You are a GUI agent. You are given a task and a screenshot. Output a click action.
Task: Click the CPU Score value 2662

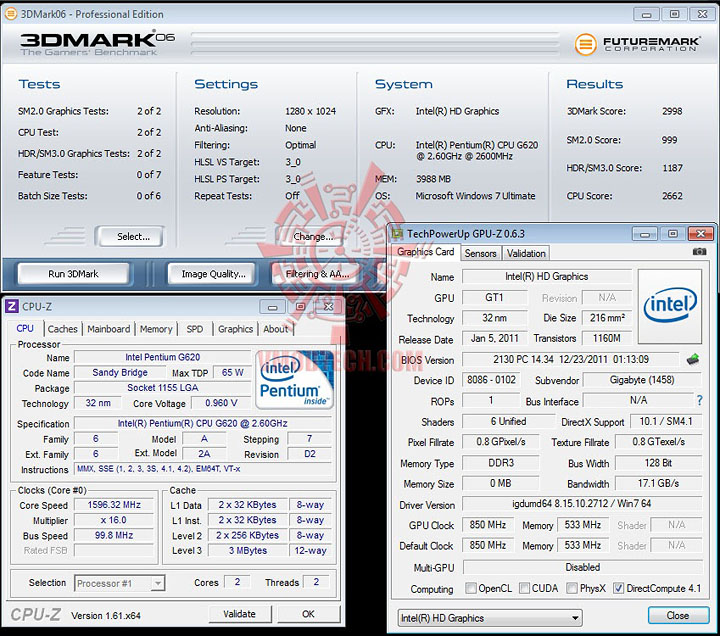pyautogui.click(x=672, y=196)
